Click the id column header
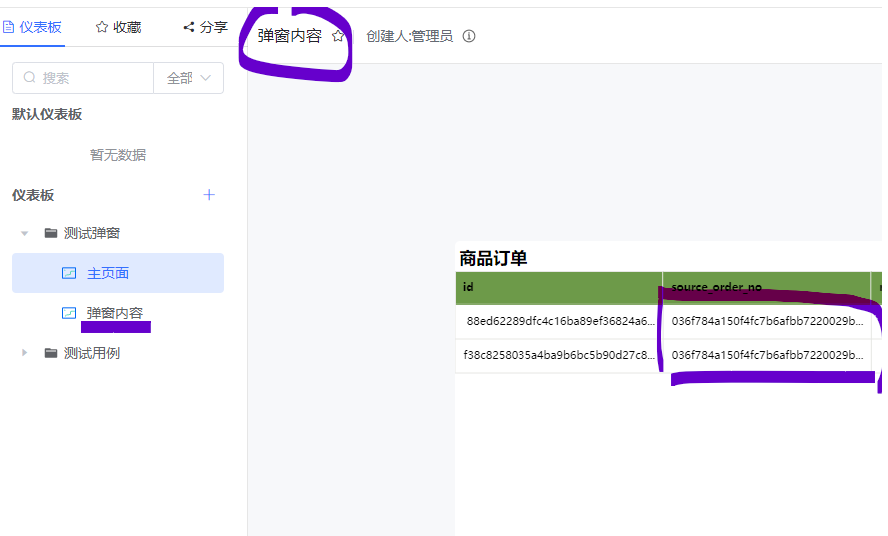Viewport: 888px width, 536px height. 559,287
